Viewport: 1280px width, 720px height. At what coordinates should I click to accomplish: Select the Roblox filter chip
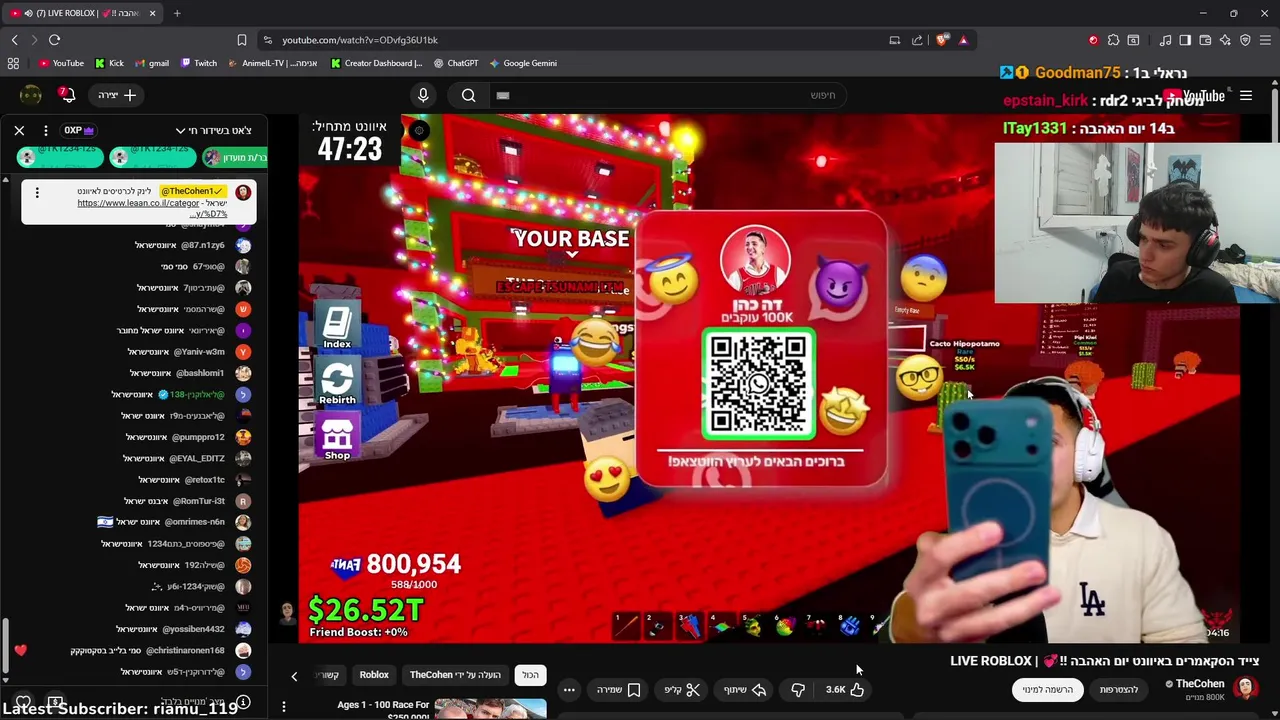pyautogui.click(x=374, y=675)
